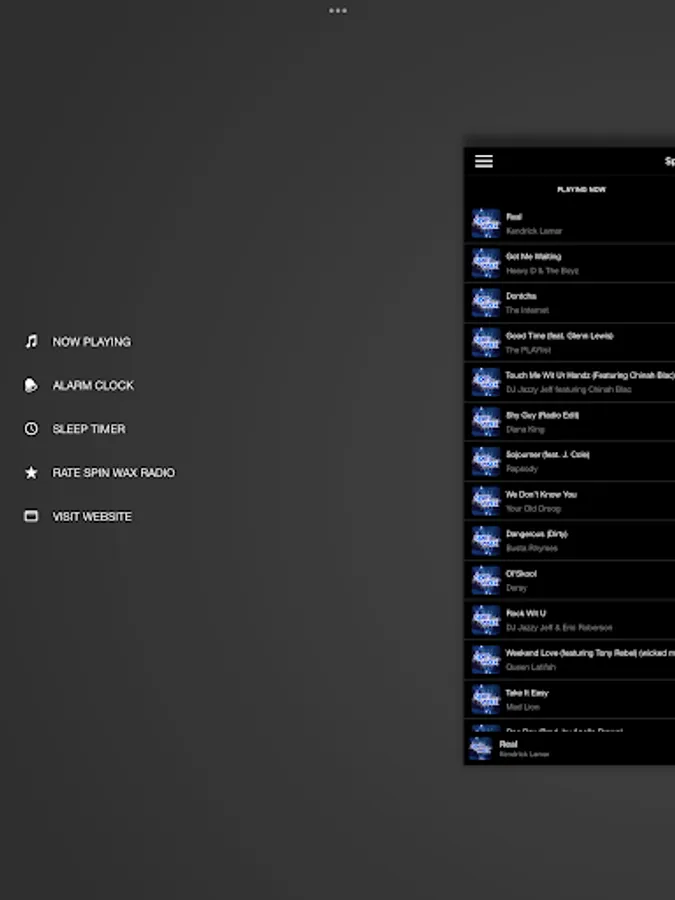Open Sleep Timer via its clock icon
The image size is (675, 900).
31,429
